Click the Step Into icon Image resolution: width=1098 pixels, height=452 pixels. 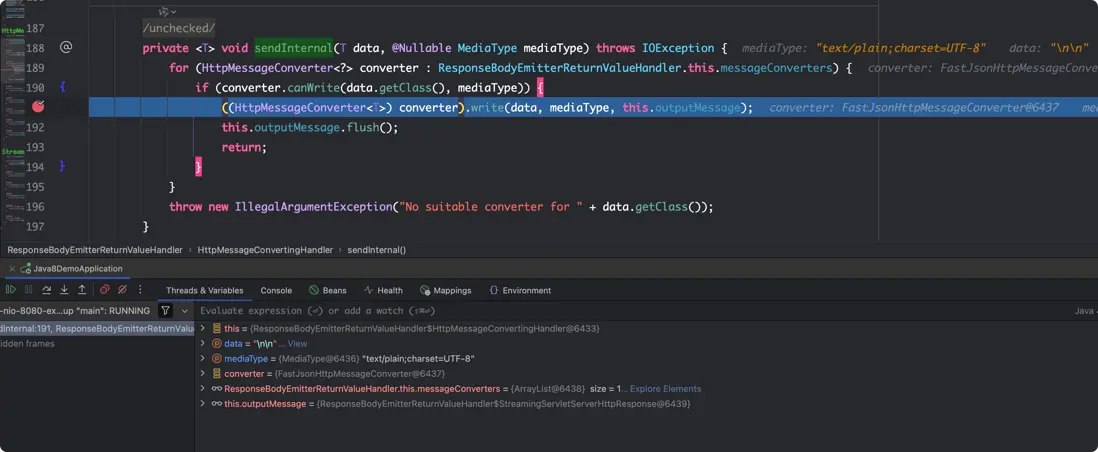tap(64, 289)
